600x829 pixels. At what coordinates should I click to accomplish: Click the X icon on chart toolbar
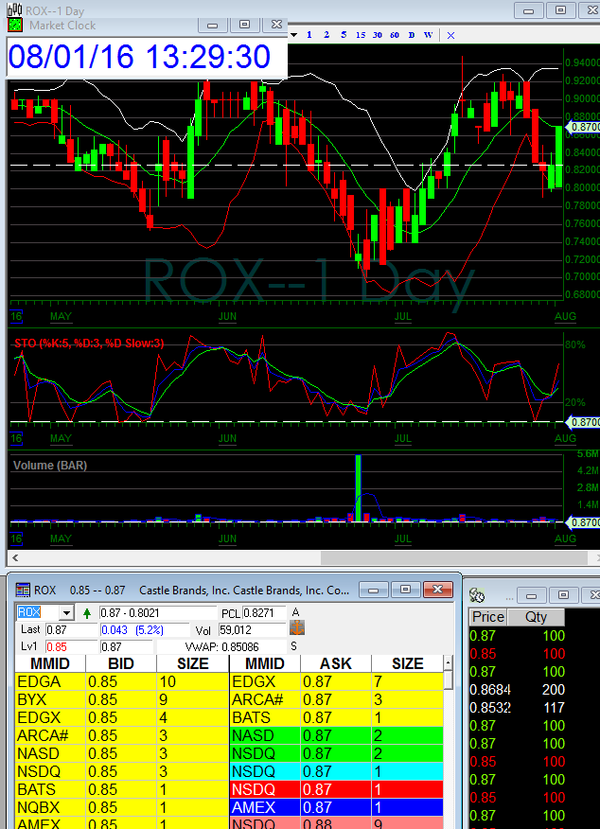tap(451, 35)
